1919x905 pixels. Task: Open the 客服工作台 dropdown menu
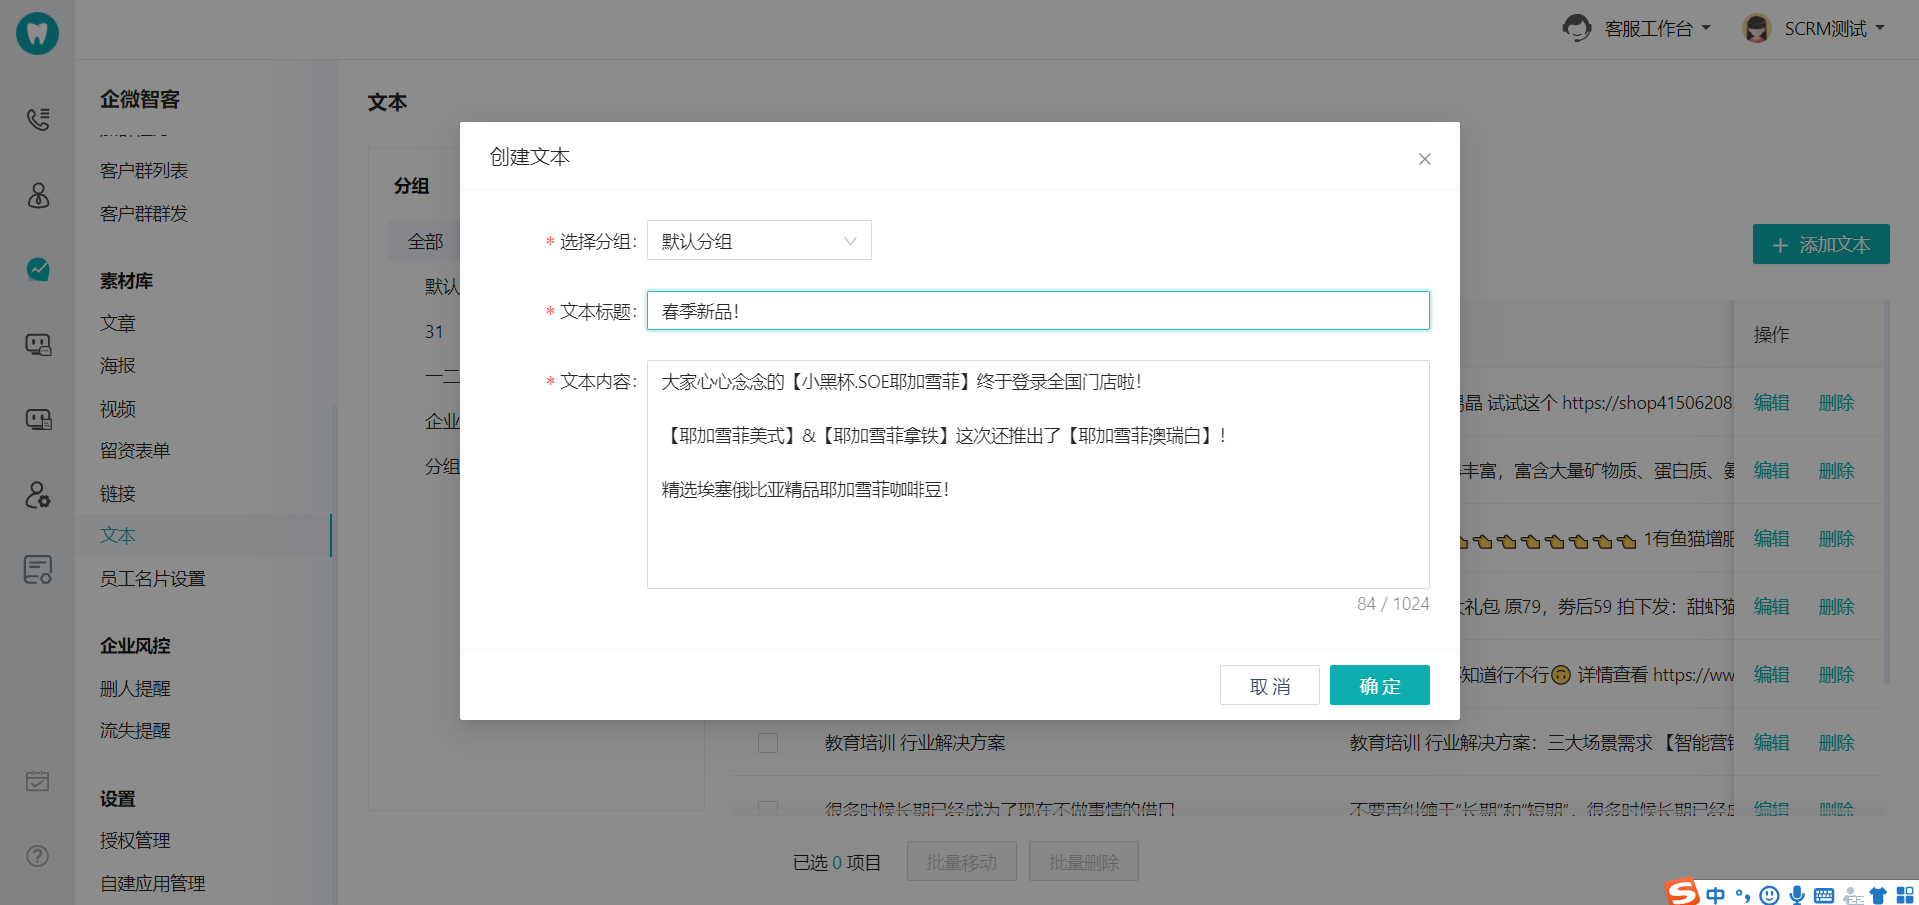pyautogui.click(x=1637, y=29)
